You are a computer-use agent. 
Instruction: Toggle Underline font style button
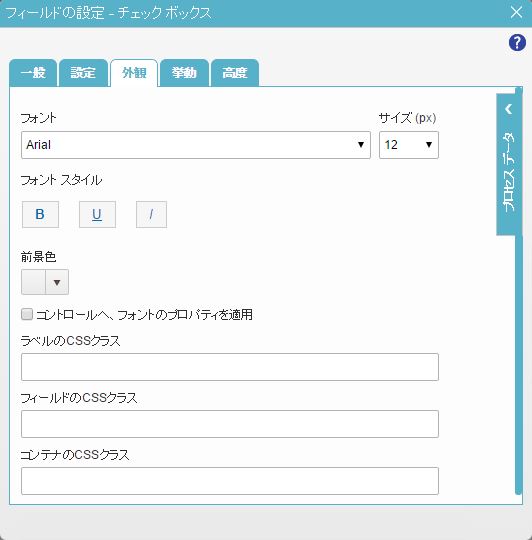[97, 215]
